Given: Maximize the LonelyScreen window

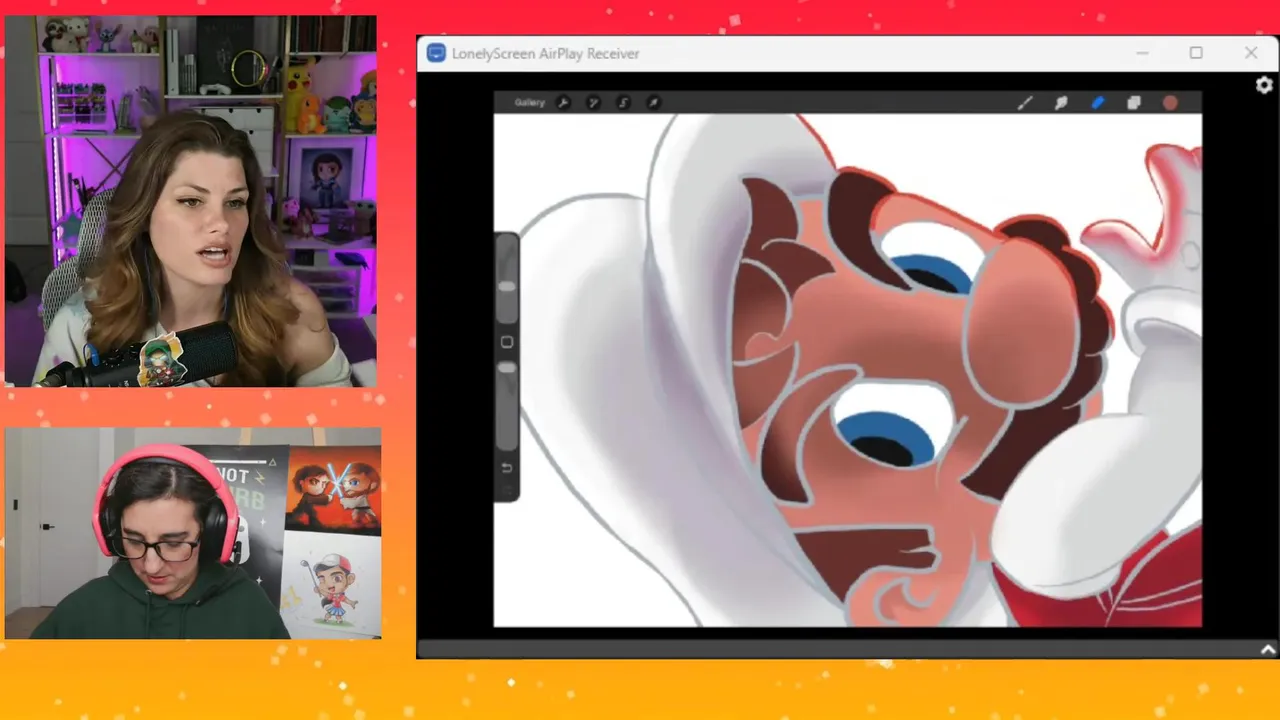Looking at the screenshot, I should coord(1196,53).
